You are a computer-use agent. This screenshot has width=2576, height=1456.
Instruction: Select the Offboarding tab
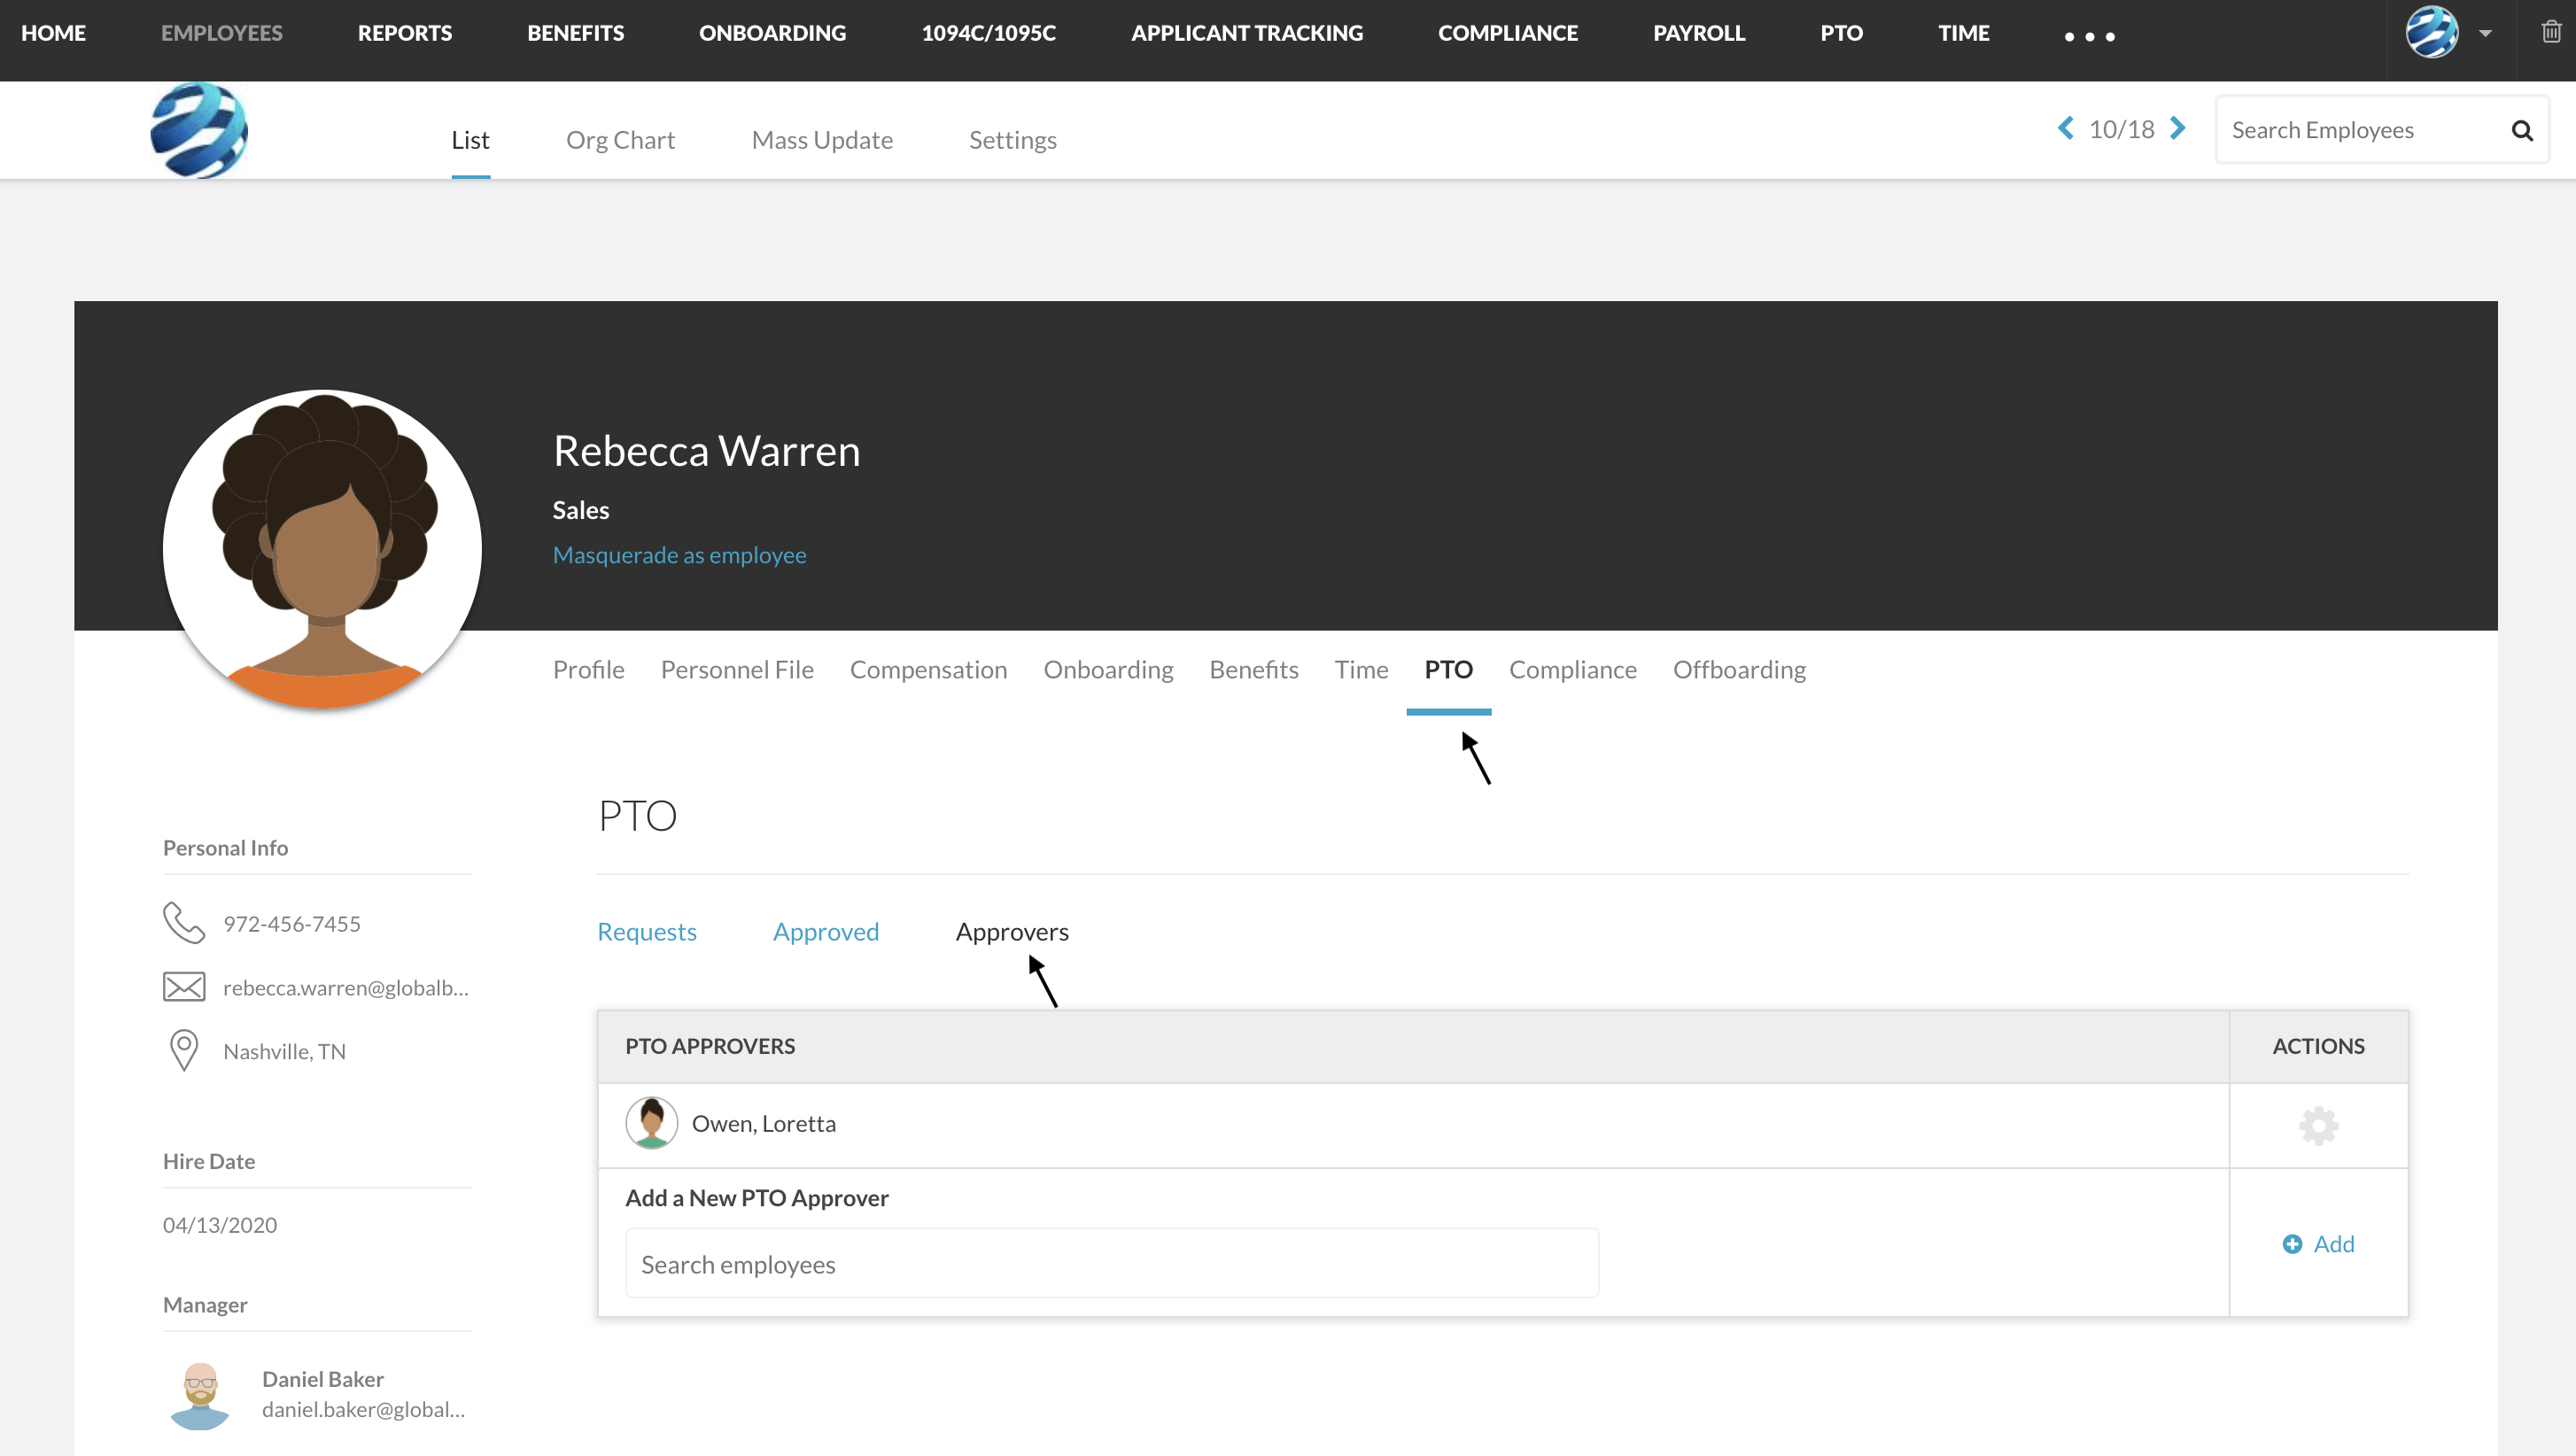[x=1739, y=670]
